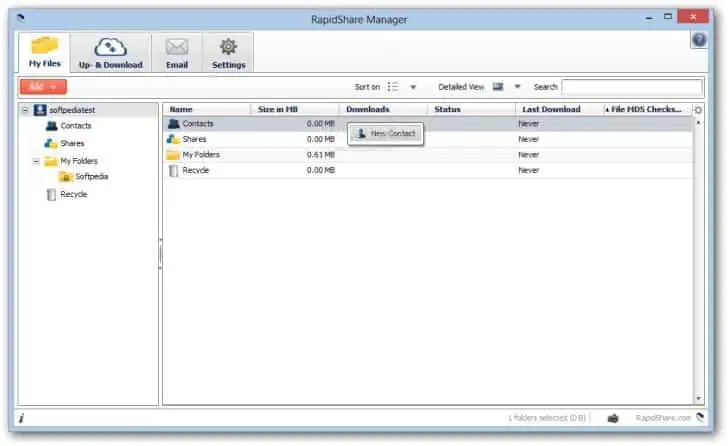Click the Shares icon in file list

tap(174, 139)
